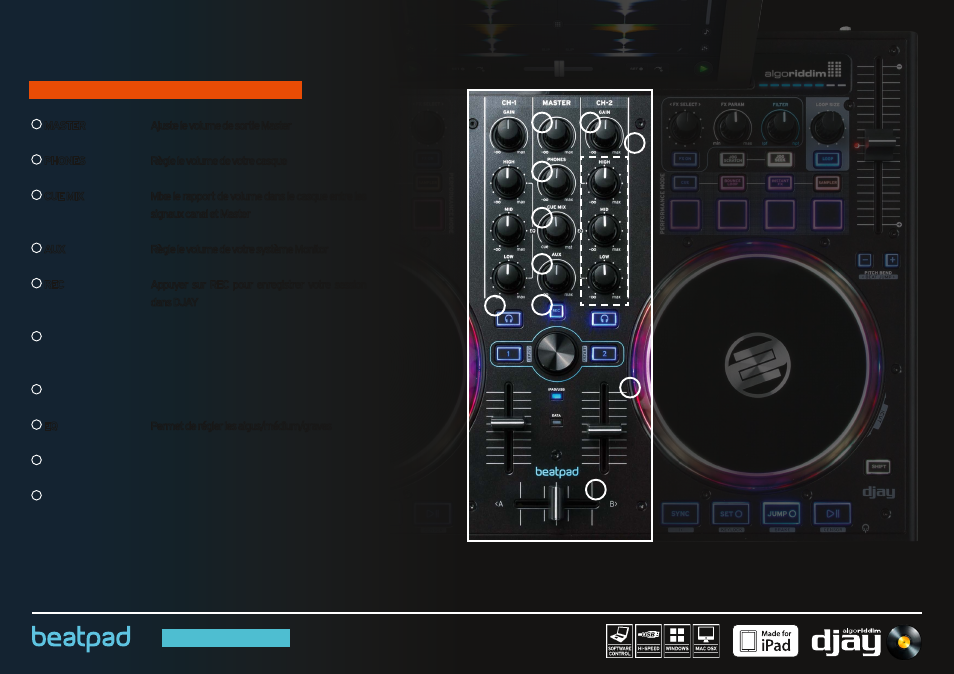Screen dimensions: 954x674
Task: Click the vinyl record icon beside djay
Action: click(x=904, y=642)
